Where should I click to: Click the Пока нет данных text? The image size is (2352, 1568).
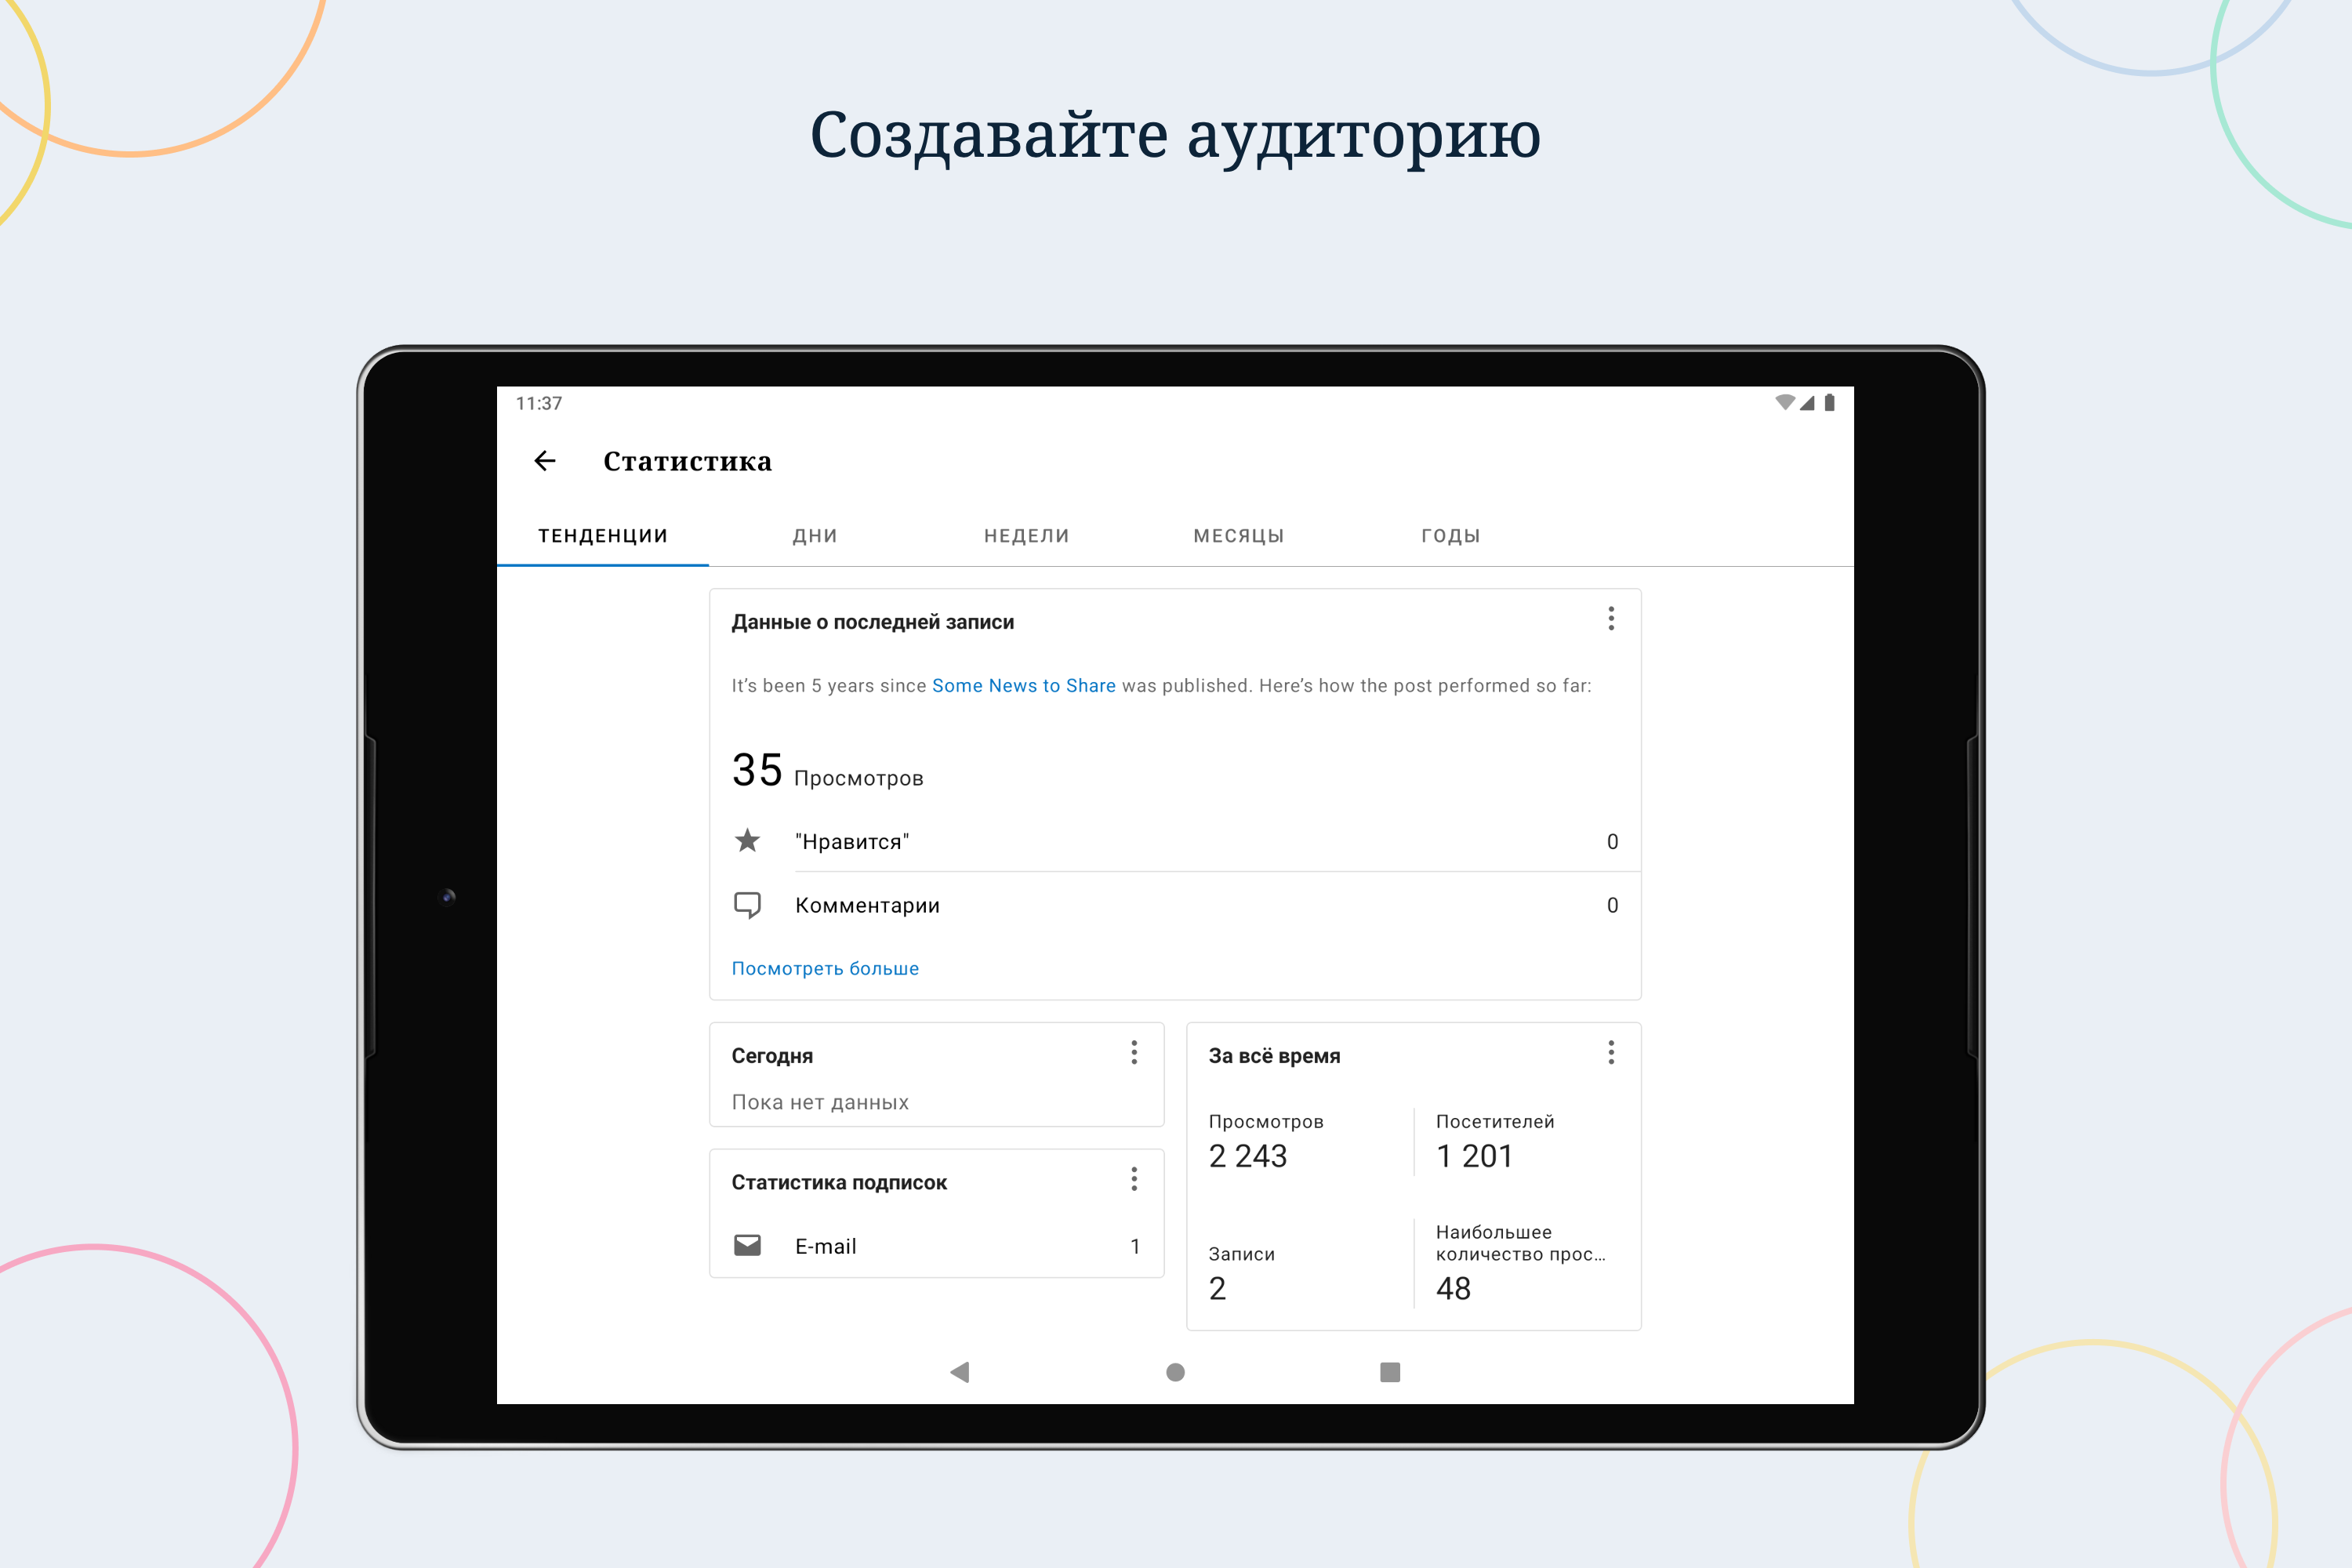click(820, 1102)
